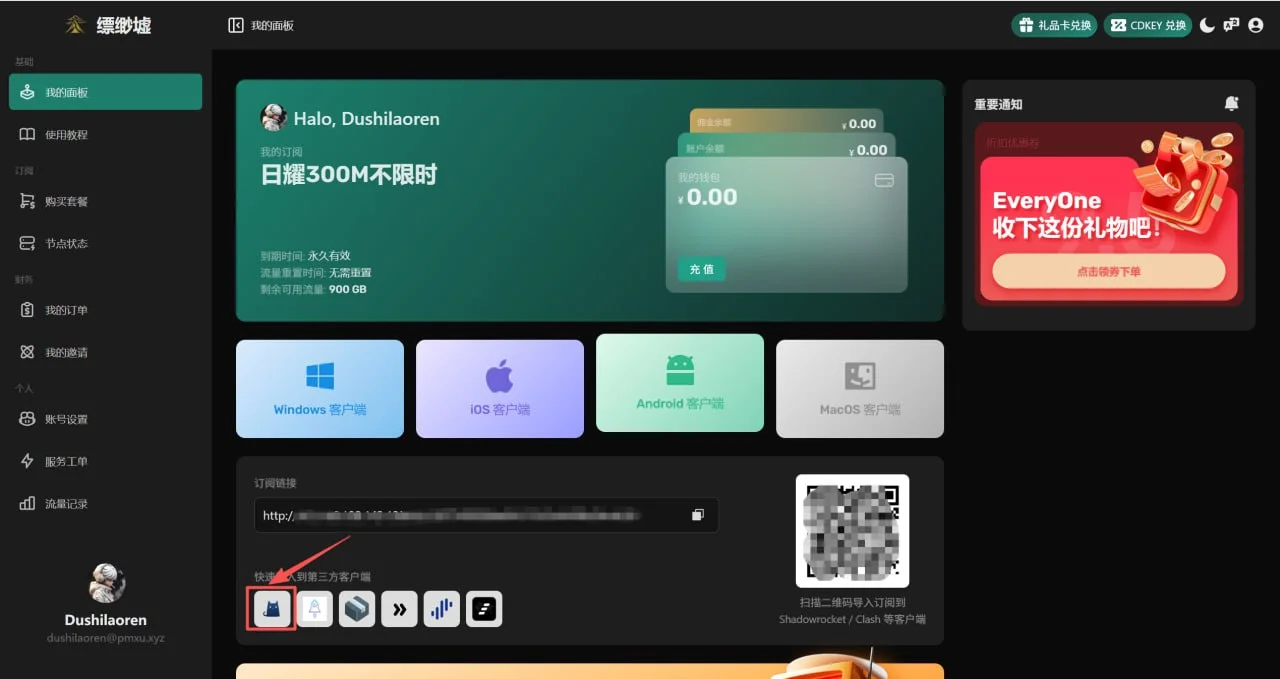Copy the subscription link using copy icon
The width and height of the screenshot is (1280, 679).
(x=697, y=515)
